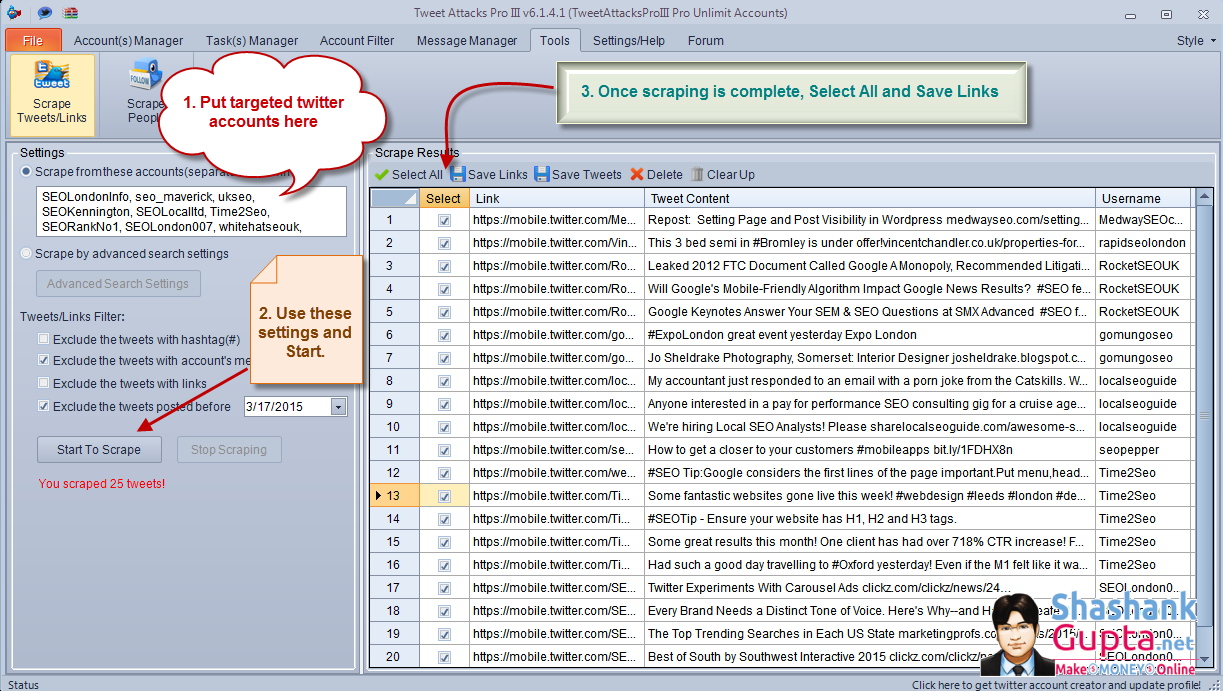Viewport: 1223px width, 691px height.
Task: Sort by Tweet Content column header
Action: (x=869, y=198)
